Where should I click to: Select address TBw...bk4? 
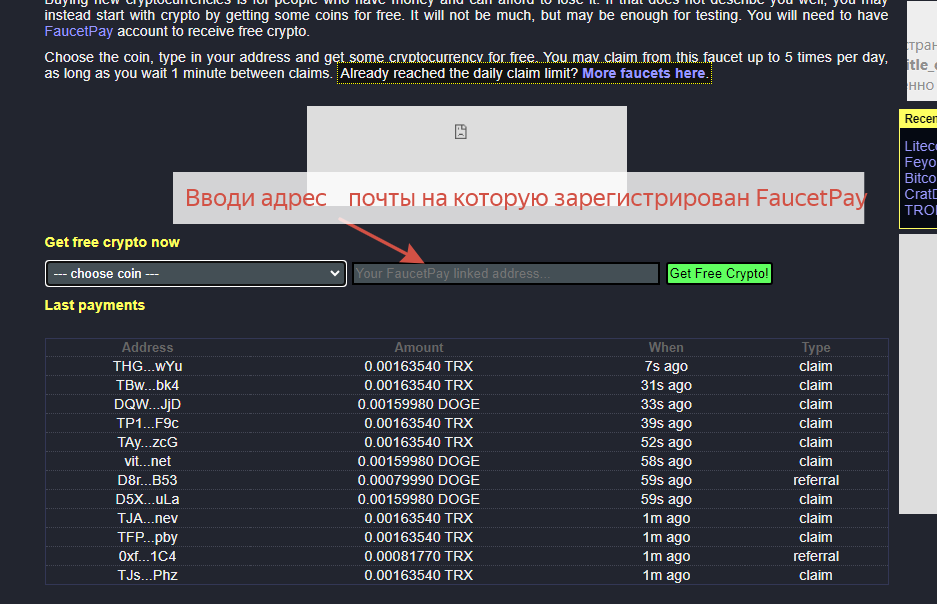pyautogui.click(x=148, y=385)
